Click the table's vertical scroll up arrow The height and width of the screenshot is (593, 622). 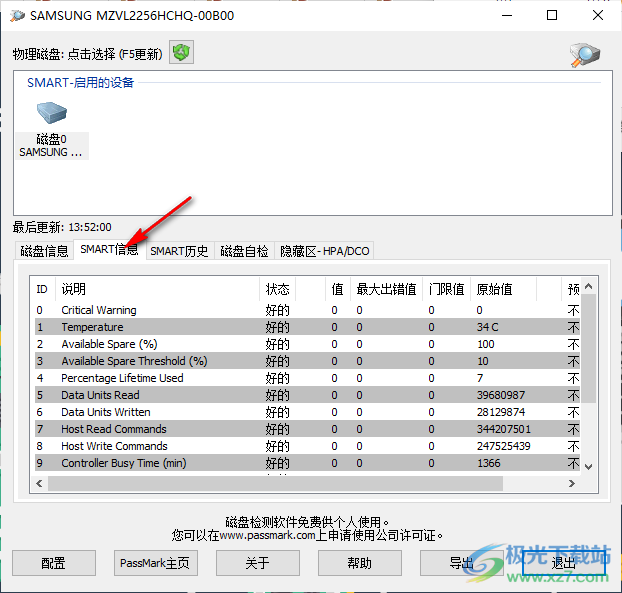(589, 286)
